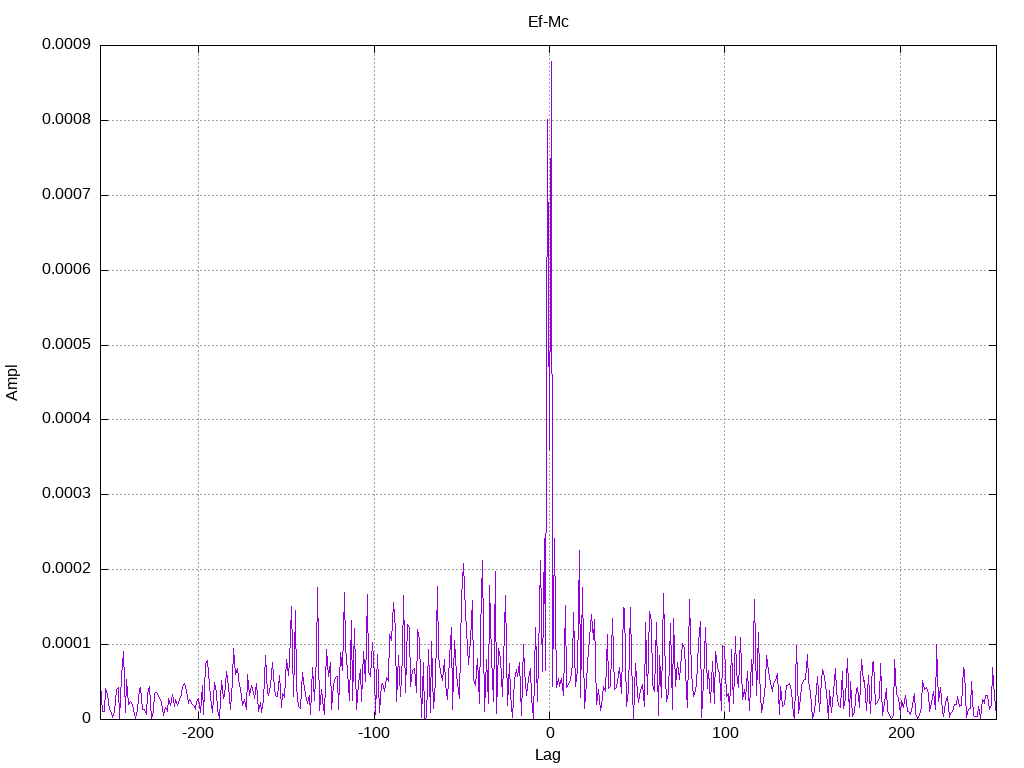Click the y-axis value 0.0005
1024x768 pixels.
click(66, 344)
